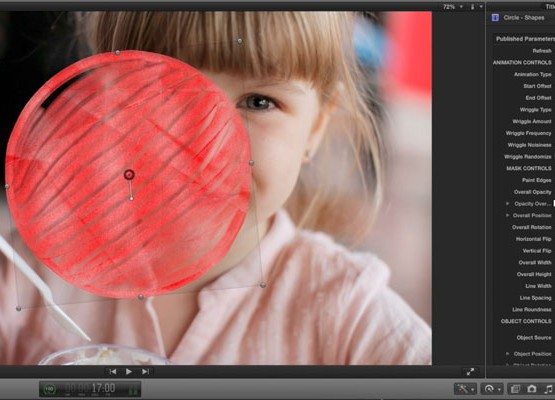Select the Line Width parameter
This screenshot has width=555, height=400.
(x=538, y=286)
